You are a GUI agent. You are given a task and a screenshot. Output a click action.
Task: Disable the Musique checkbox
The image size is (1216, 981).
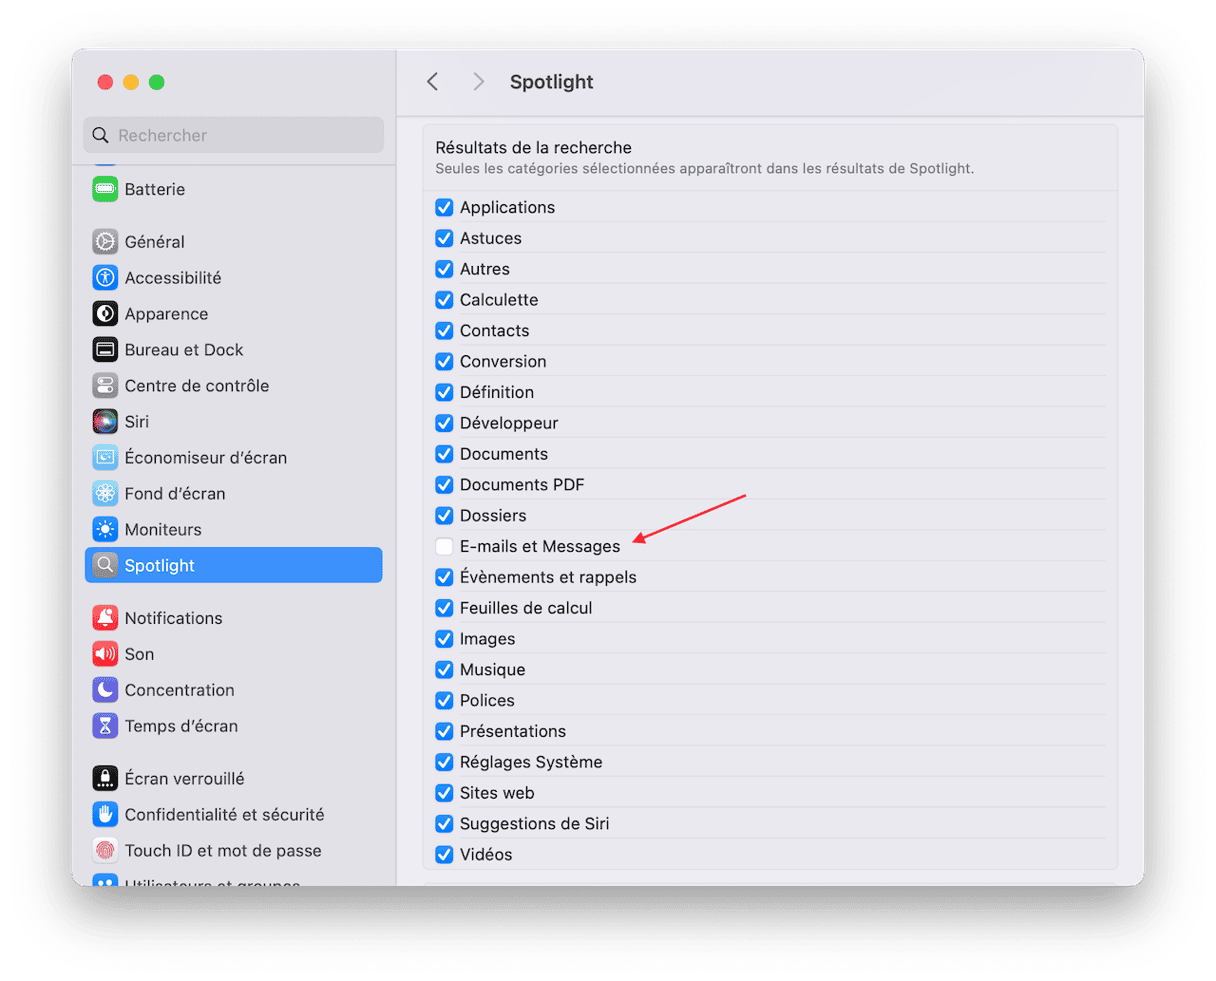445,670
